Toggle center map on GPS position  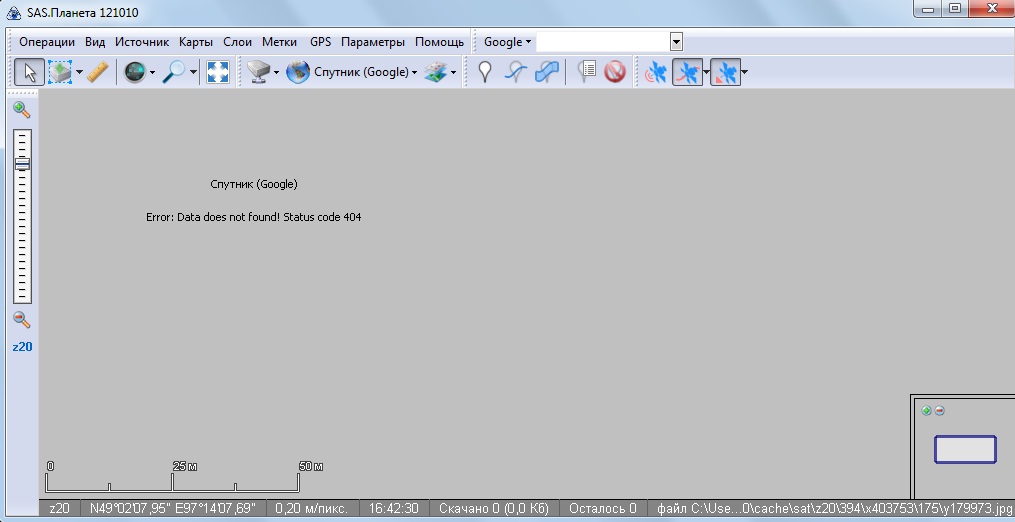coord(725,72)
